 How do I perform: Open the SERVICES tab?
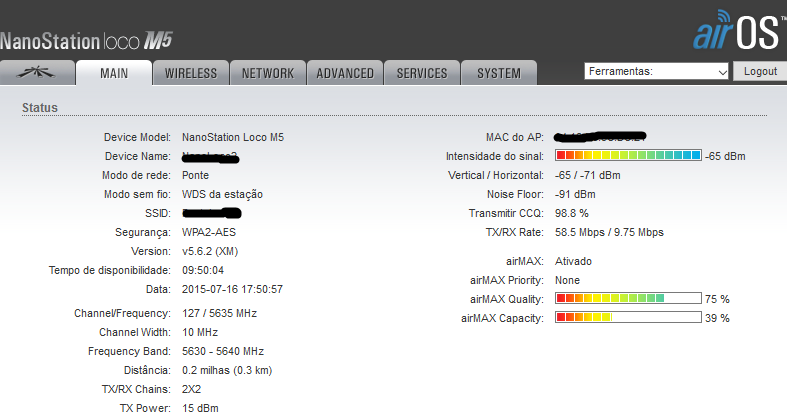pos(422,73)
